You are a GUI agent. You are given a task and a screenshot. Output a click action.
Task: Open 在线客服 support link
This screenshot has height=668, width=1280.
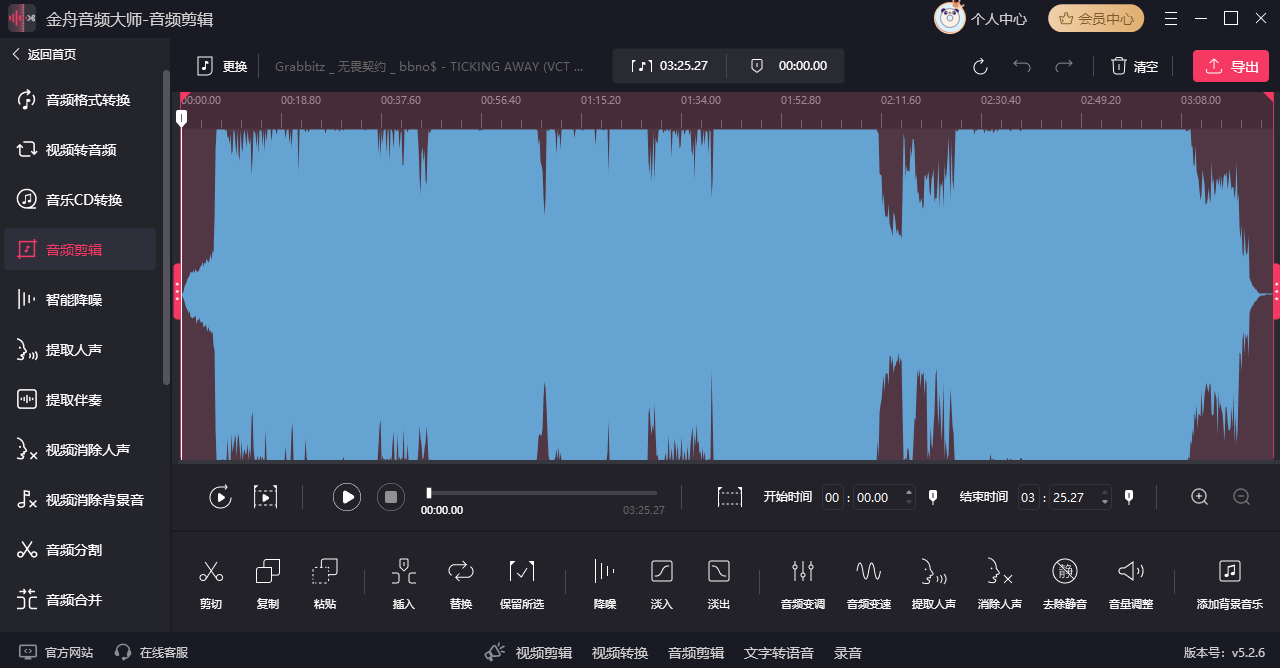coord(151,652)
